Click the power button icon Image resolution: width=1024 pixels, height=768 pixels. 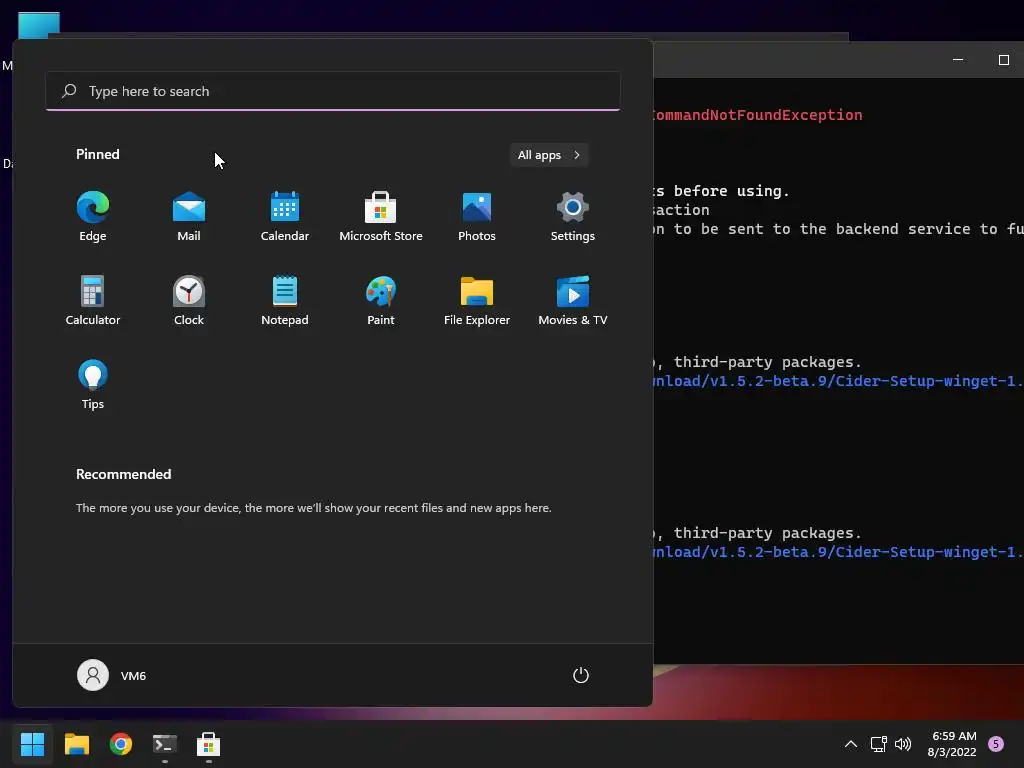pyautogui.click(x=581, y=675)
